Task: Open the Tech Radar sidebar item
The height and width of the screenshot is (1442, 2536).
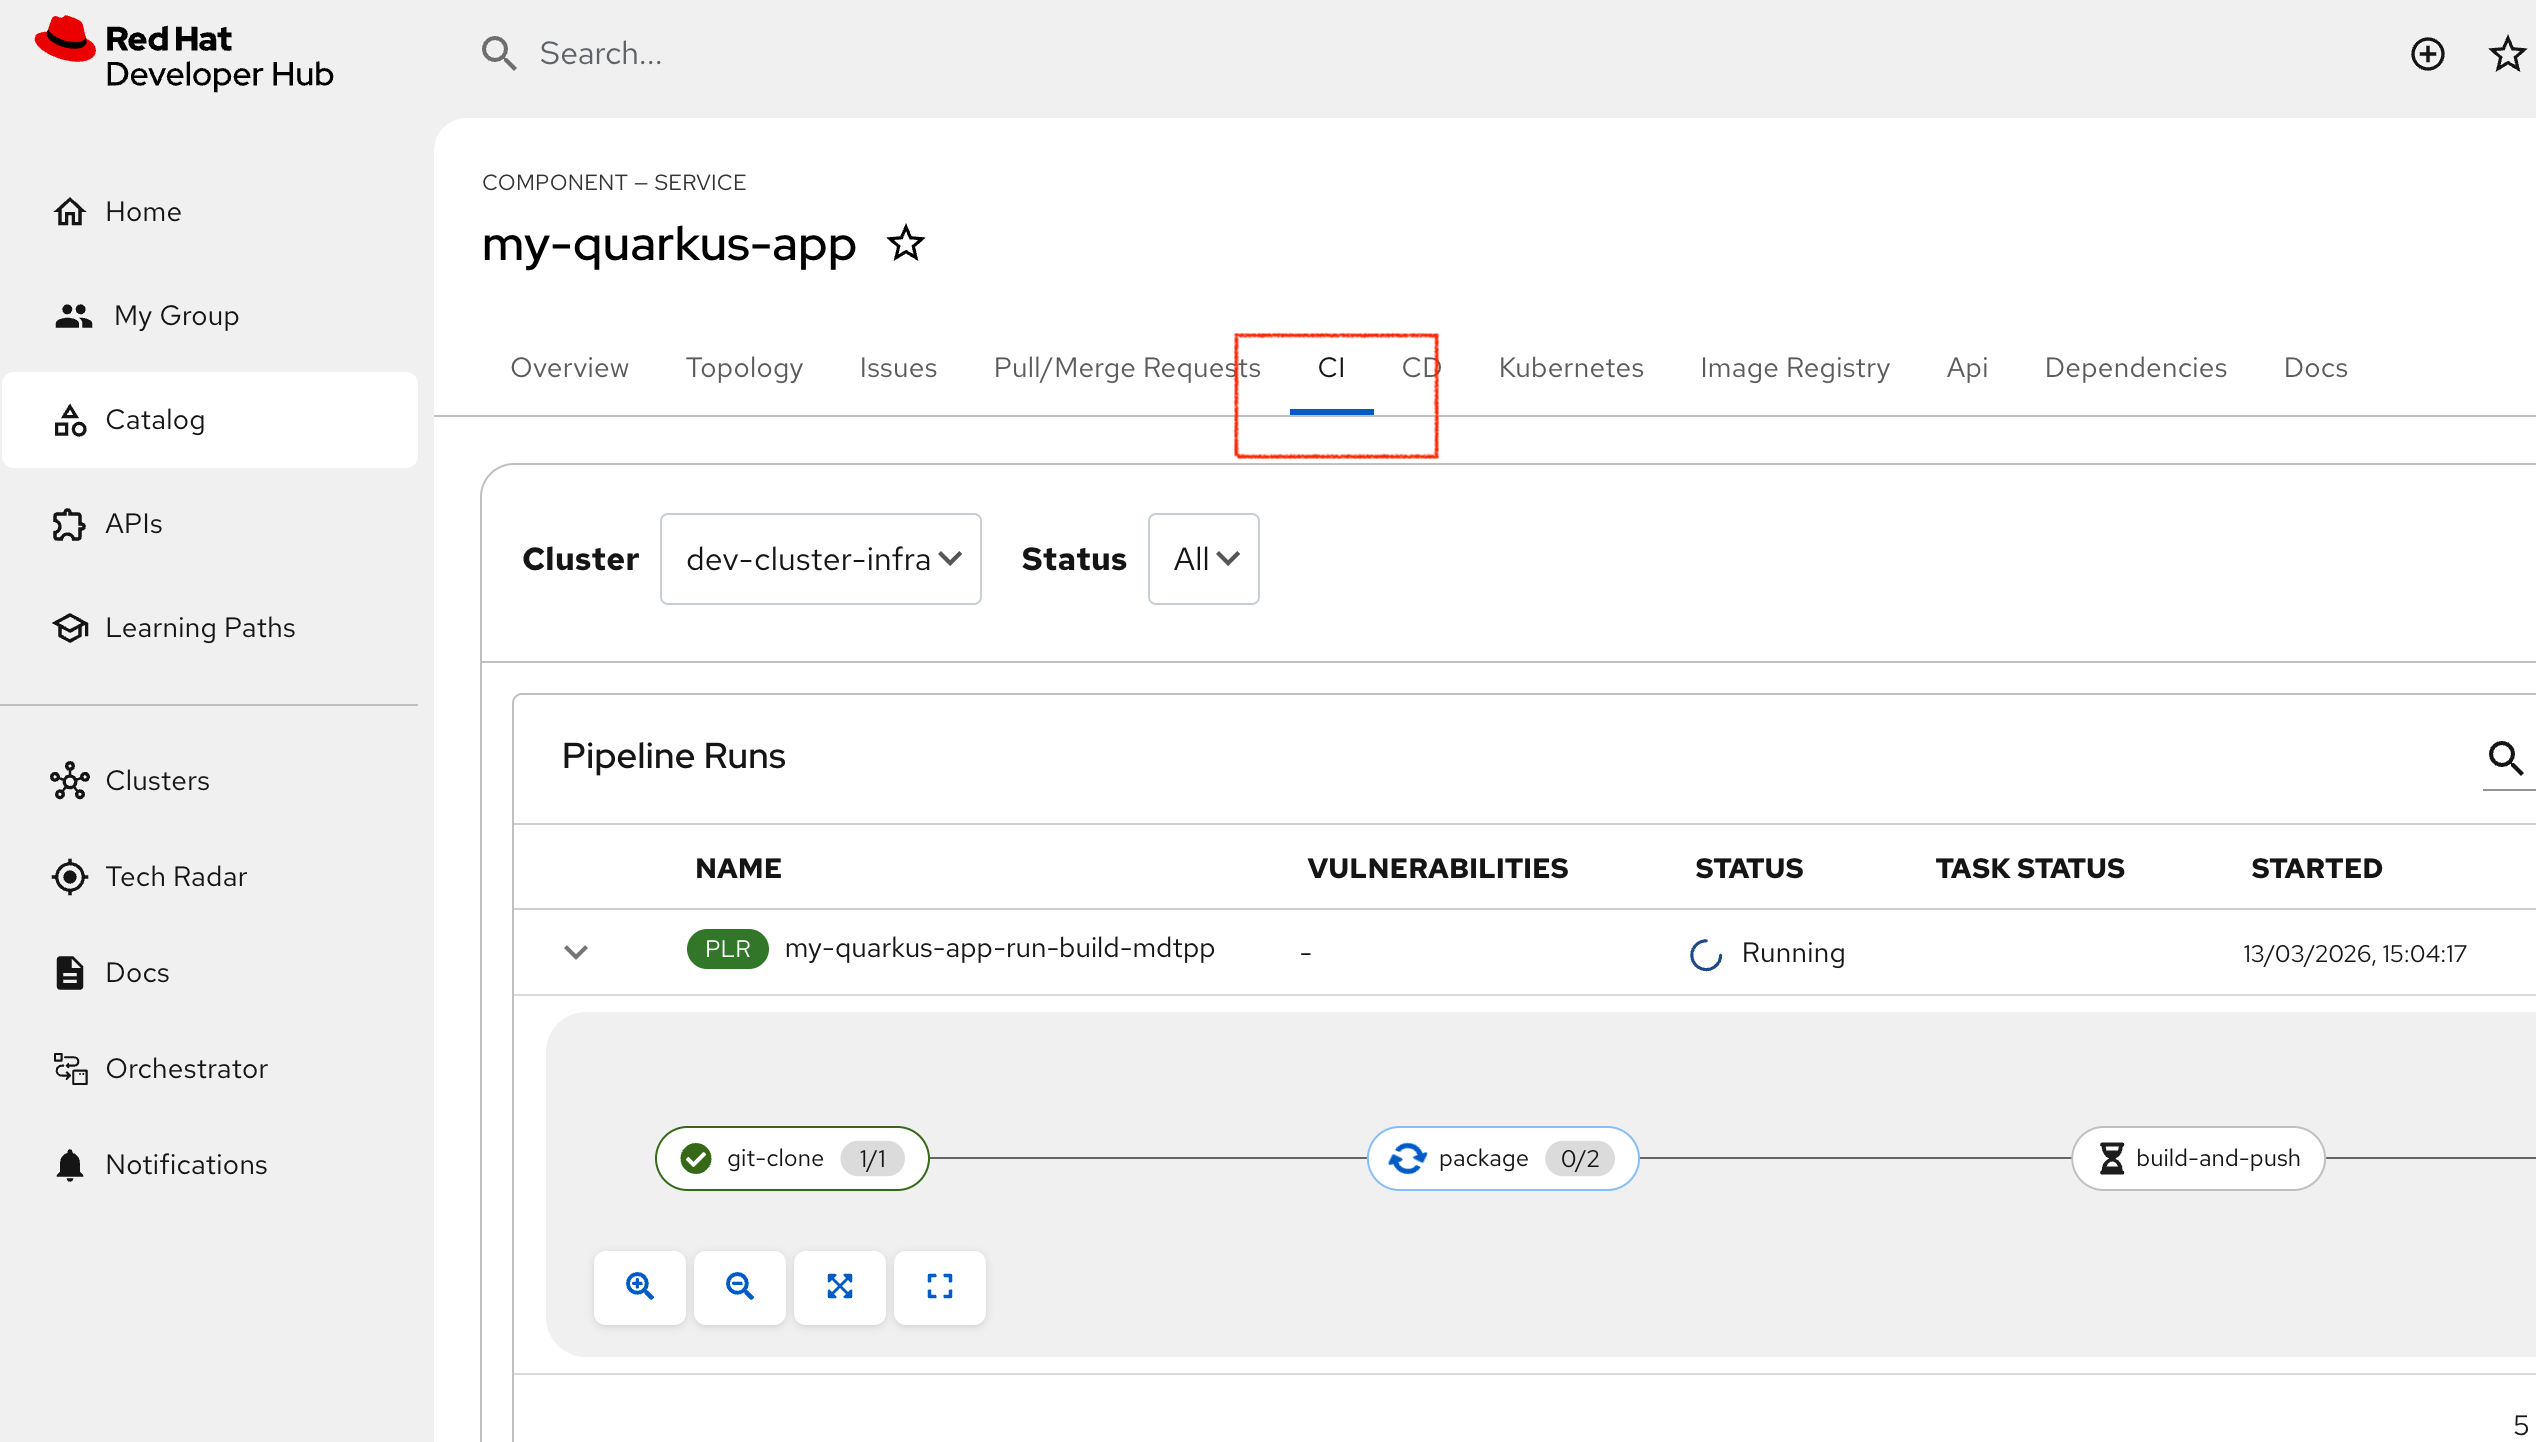Action: (176, 876)
